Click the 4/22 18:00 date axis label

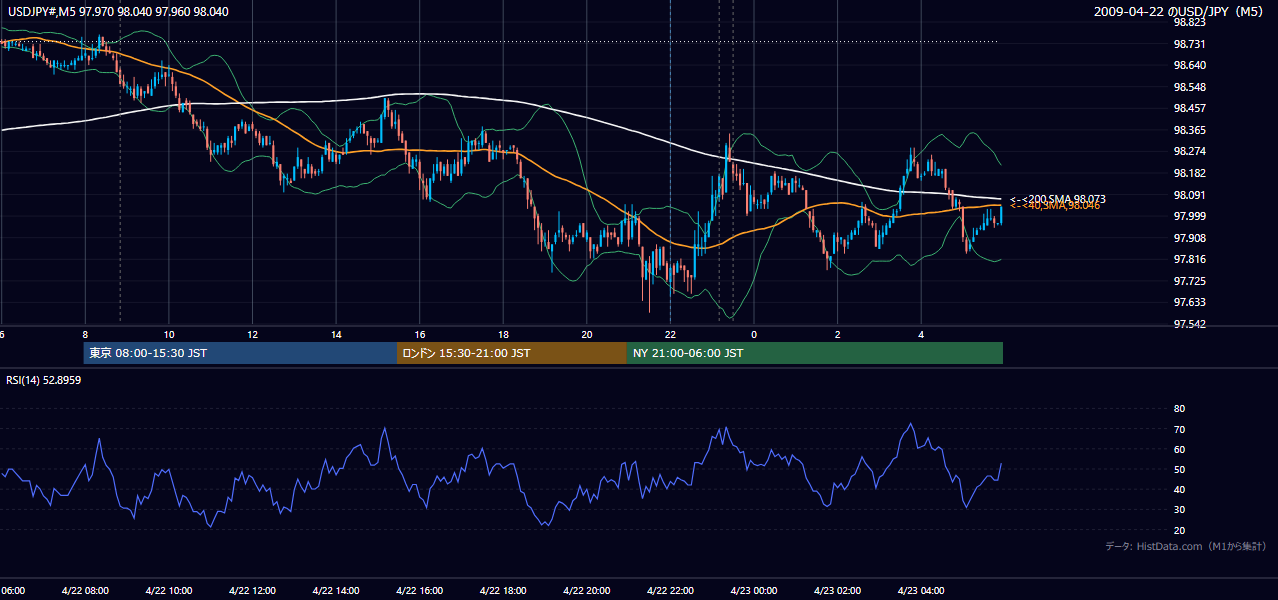502,590
